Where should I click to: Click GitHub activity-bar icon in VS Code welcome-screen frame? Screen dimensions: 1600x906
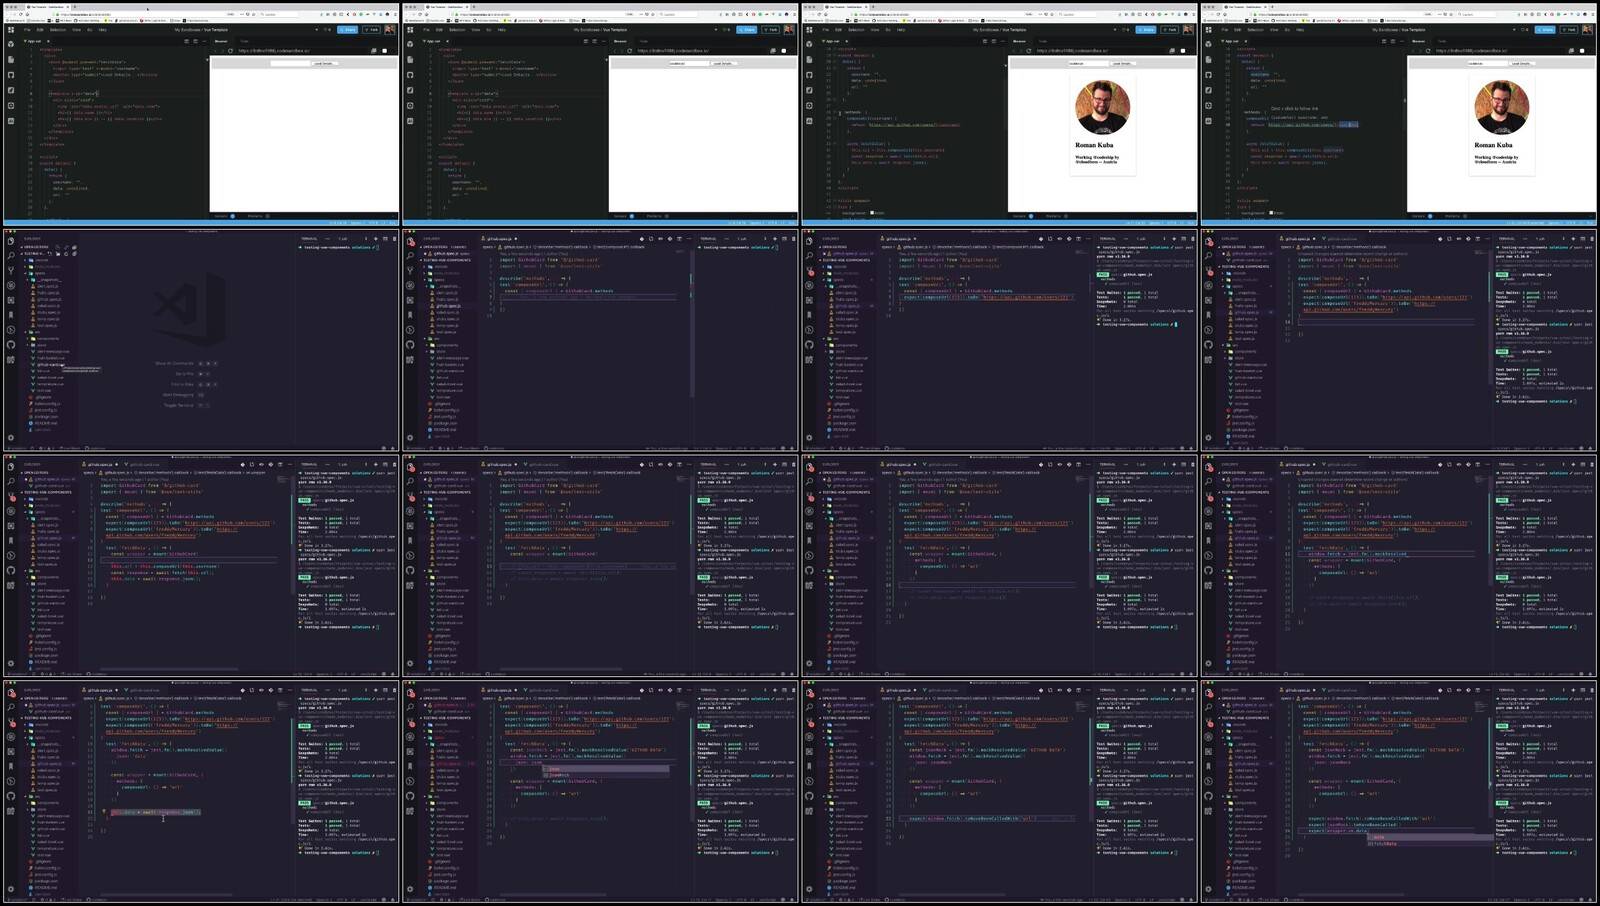pos(11,345)
